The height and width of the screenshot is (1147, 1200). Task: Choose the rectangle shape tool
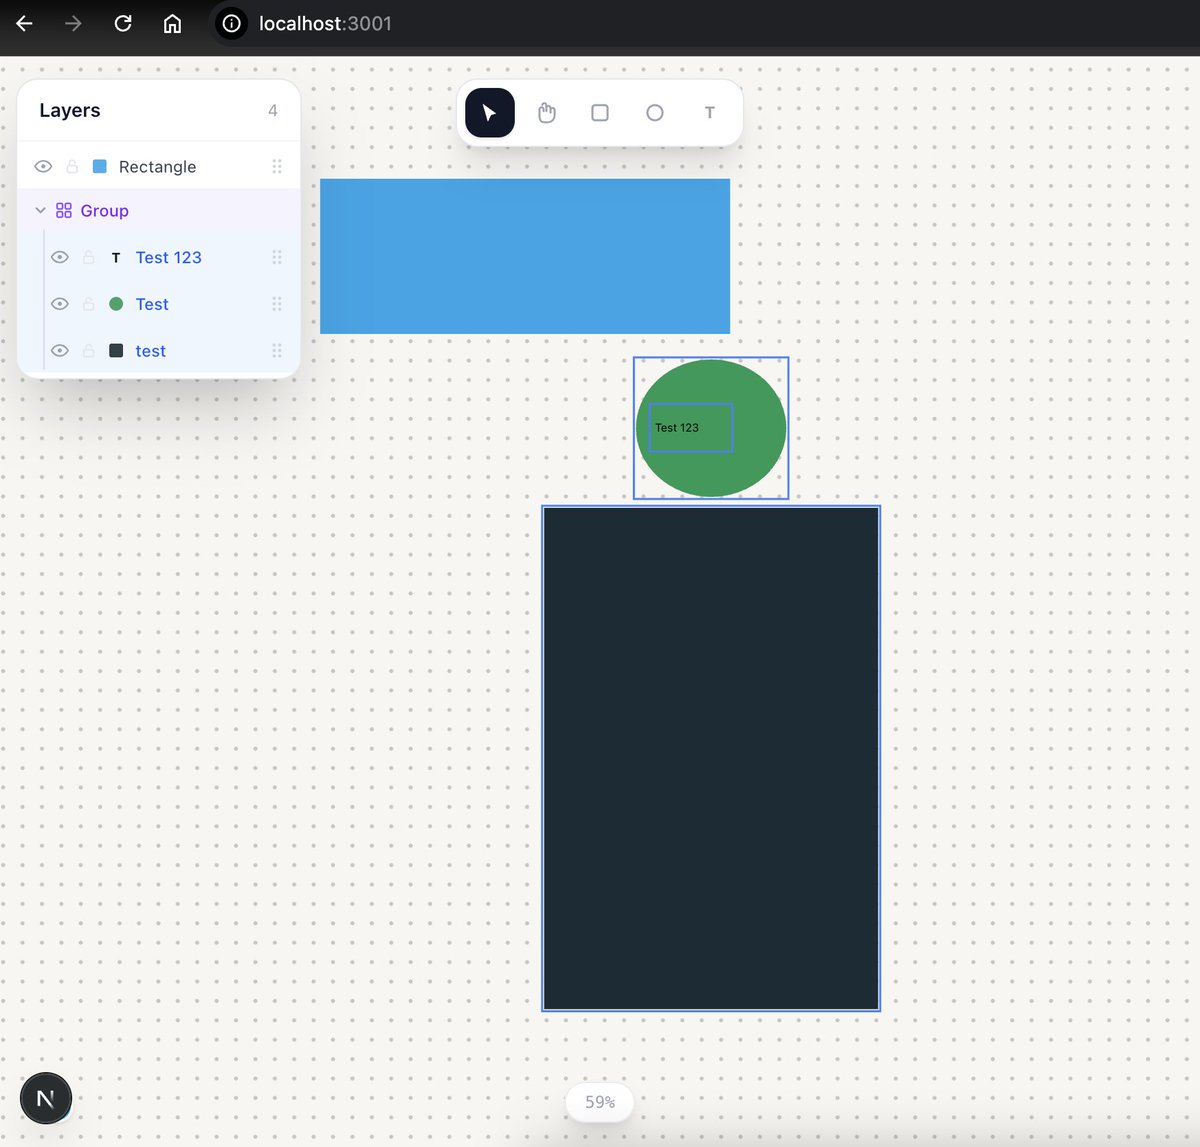tap(600, 113)
